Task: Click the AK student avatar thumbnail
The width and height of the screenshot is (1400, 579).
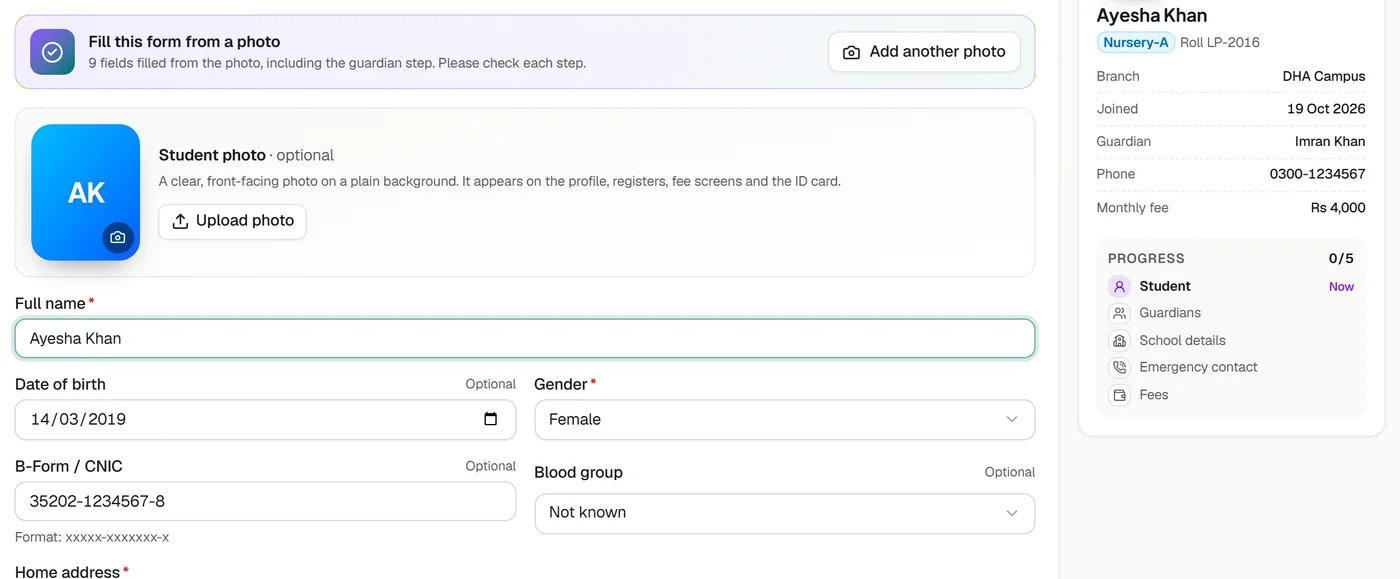Action: pos(86,192)
